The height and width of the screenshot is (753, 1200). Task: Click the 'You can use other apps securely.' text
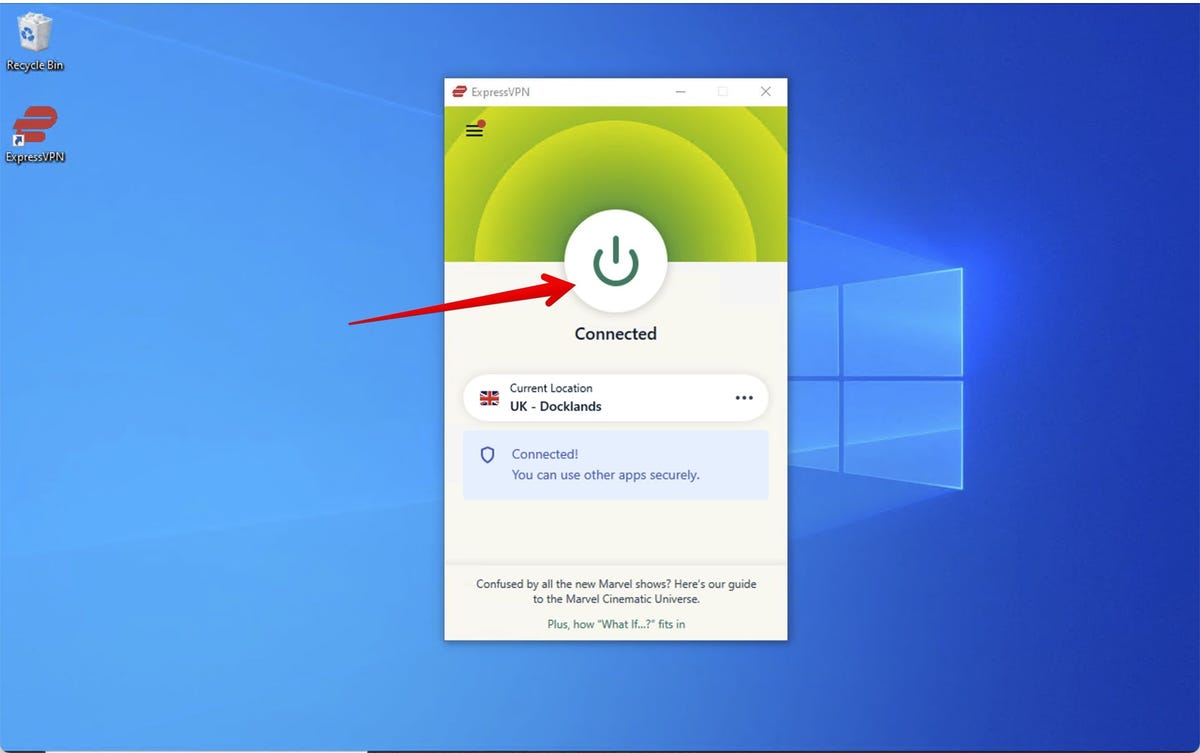tap(606, 475)
